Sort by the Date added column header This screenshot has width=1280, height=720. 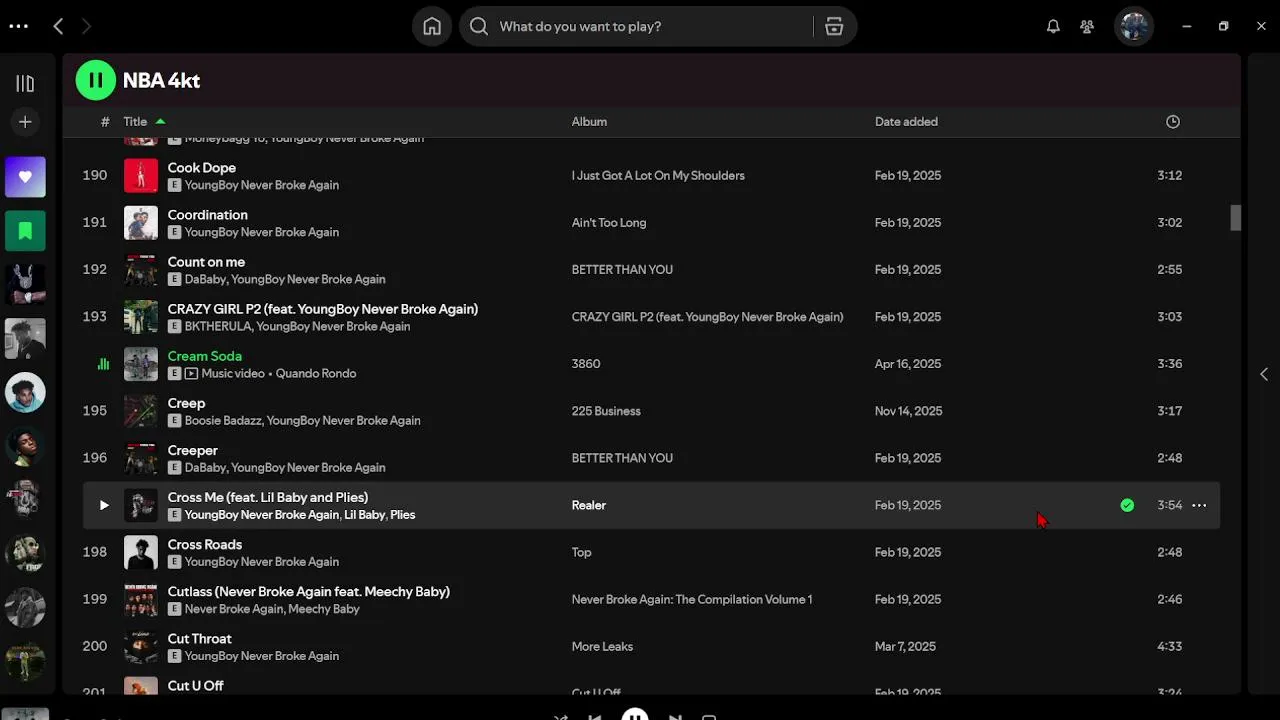coord(906,122)
